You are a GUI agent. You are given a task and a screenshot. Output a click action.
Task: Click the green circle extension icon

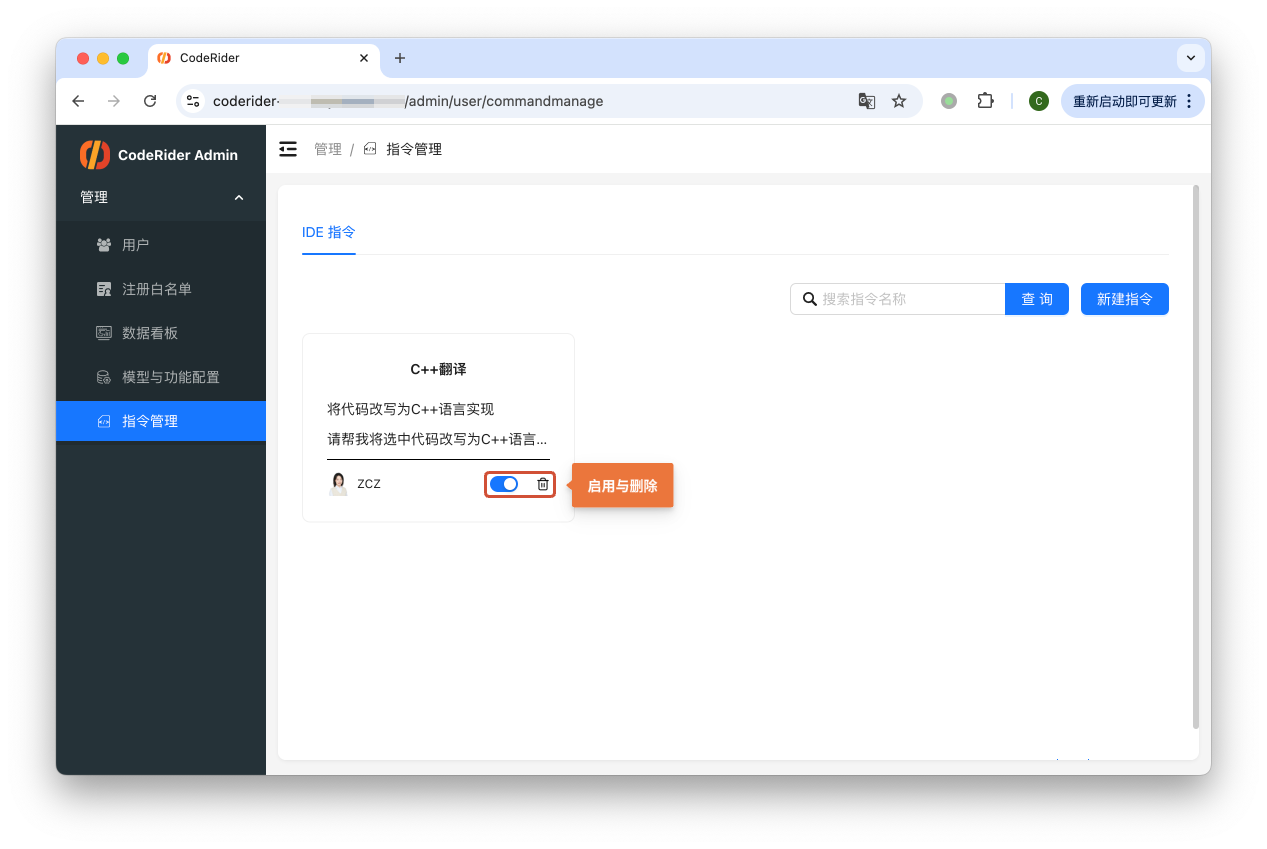click(x=949, y=101)
